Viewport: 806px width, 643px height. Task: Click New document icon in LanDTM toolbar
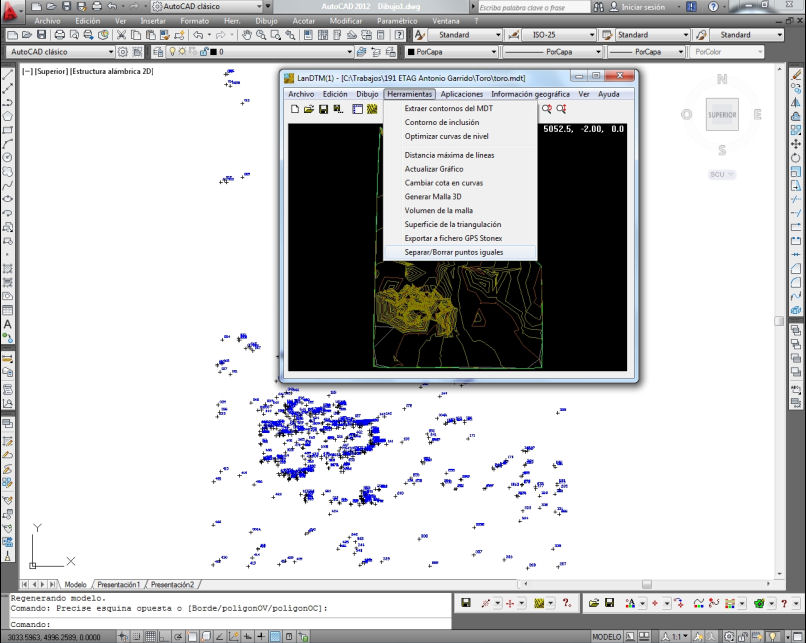295,109
